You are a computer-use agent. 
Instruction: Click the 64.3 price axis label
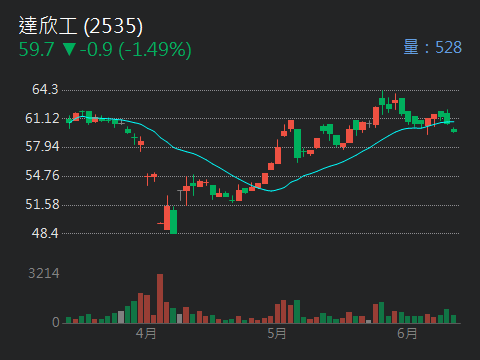click(x=45, y=89)
